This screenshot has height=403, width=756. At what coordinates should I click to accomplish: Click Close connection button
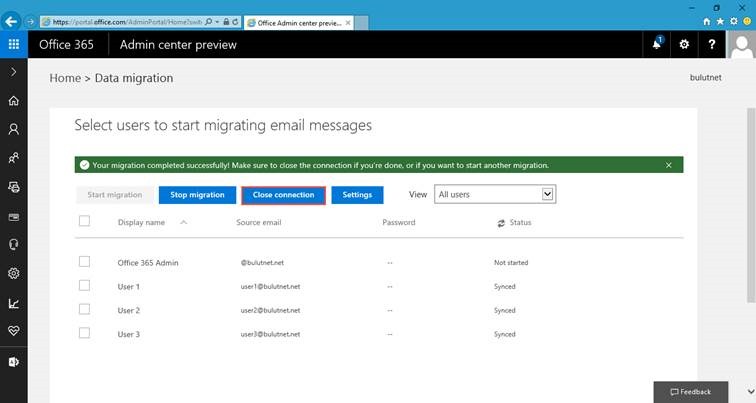click(284, 195)
